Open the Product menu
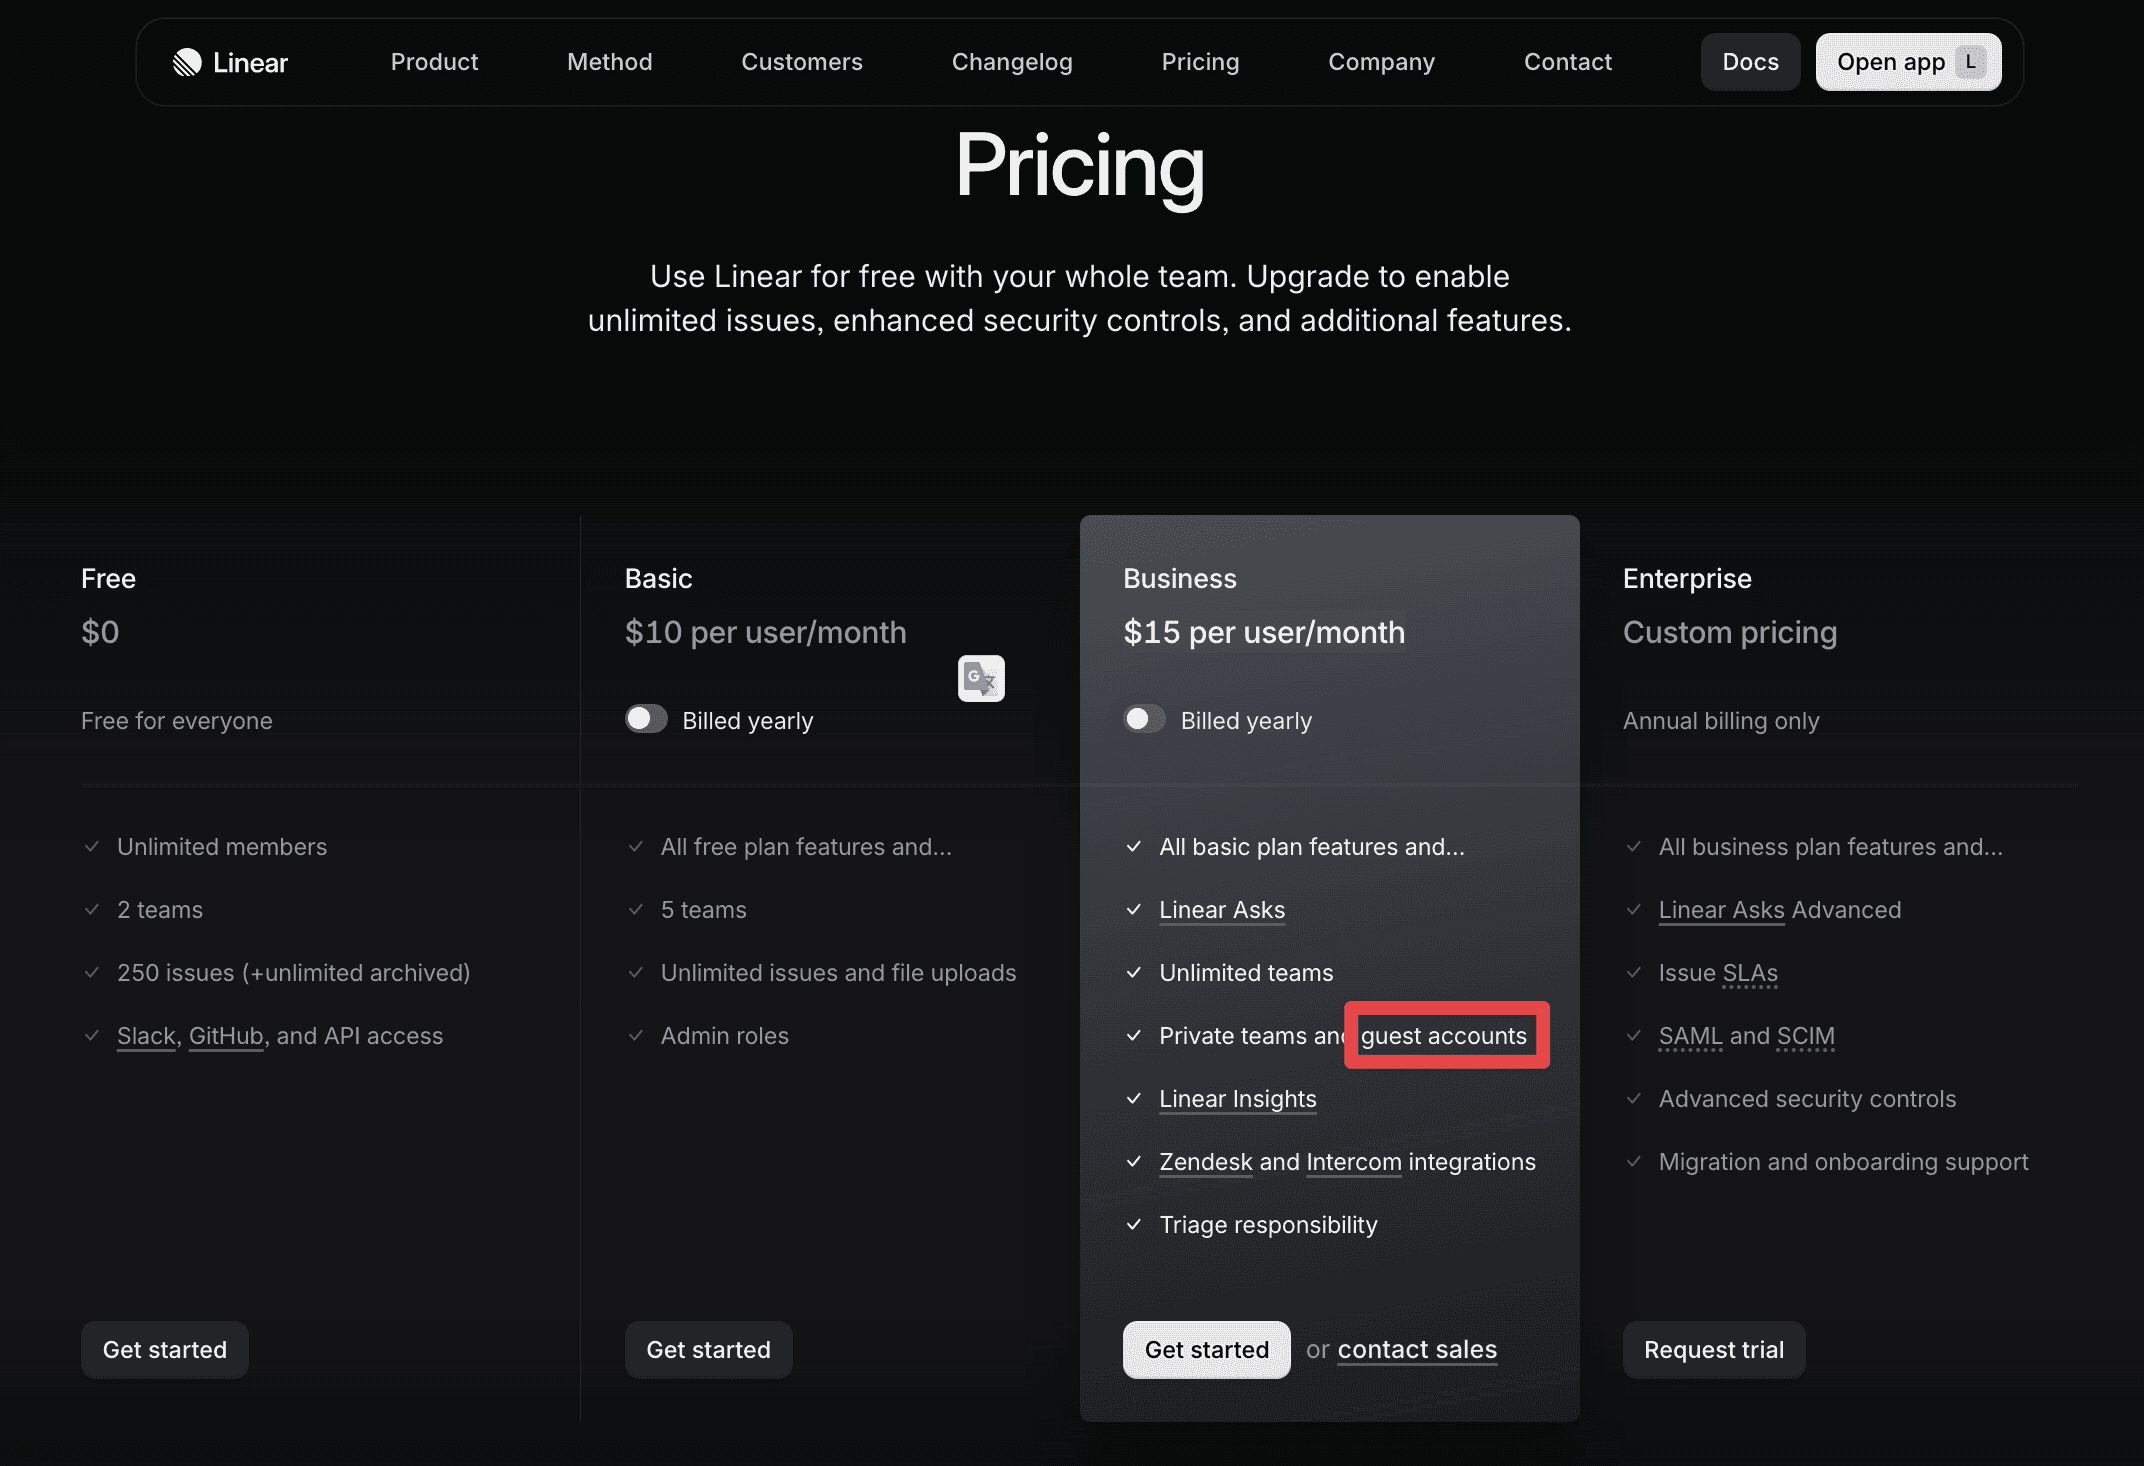This screenshot has width=2144, height=1466. tap(434, 62)
